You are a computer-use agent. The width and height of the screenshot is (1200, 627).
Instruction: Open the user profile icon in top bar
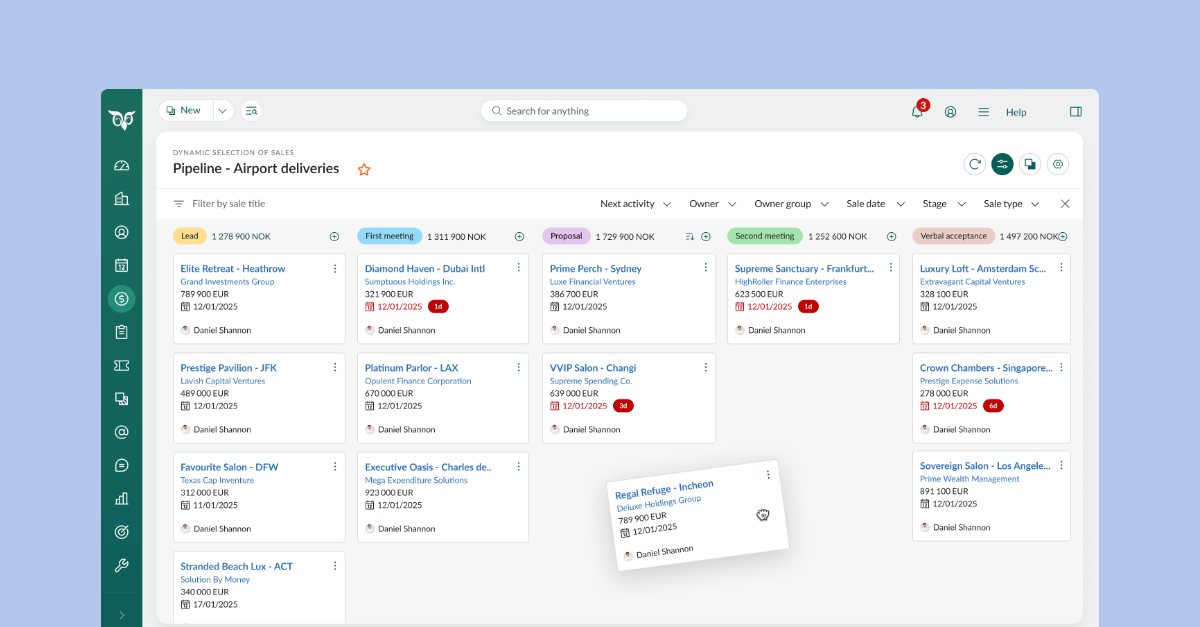click(x=950, y=112)
